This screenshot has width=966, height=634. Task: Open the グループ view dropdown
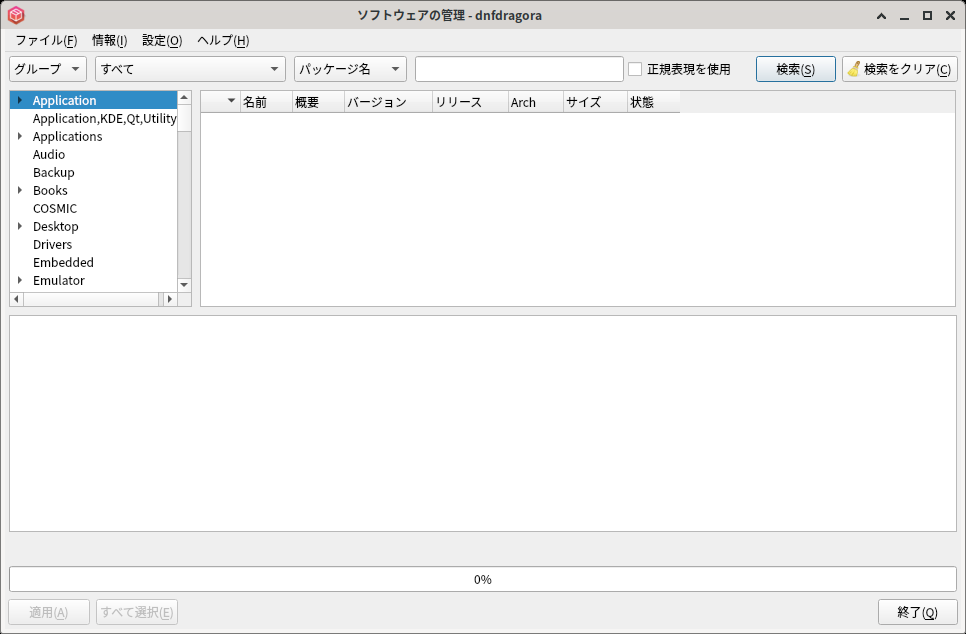(x=48, y=69)
